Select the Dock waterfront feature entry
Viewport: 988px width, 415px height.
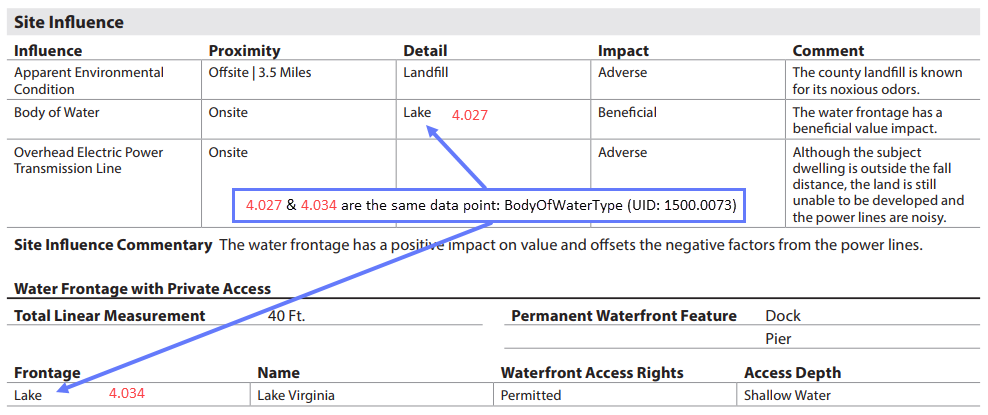tap(783, 316)
